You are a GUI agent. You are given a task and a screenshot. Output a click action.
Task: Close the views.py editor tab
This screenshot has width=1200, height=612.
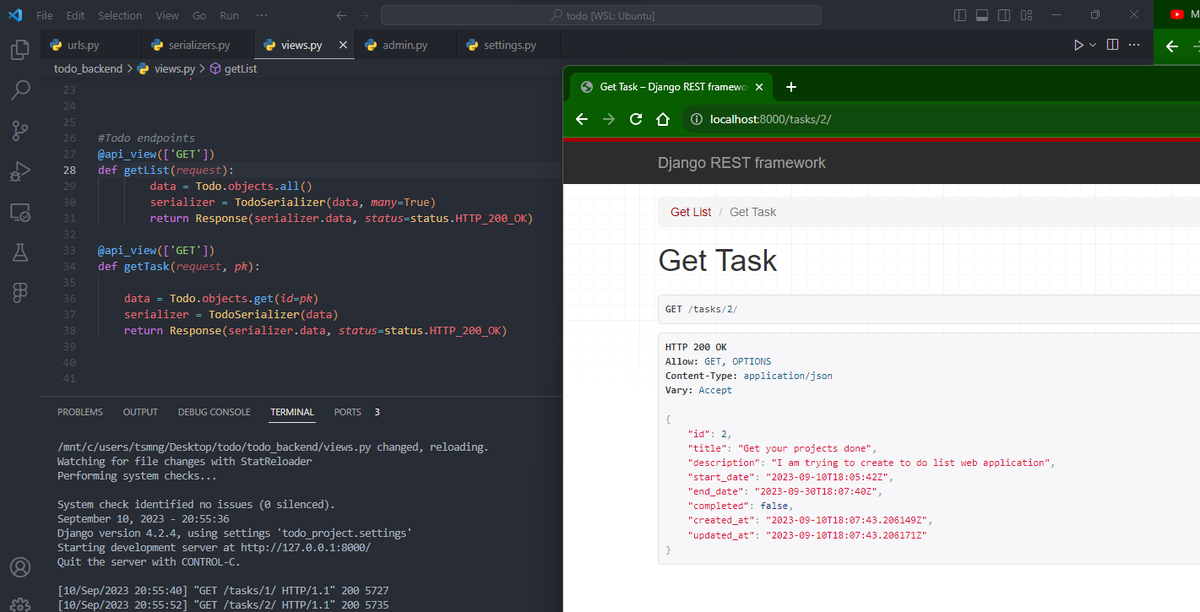[x=343, y=45]
